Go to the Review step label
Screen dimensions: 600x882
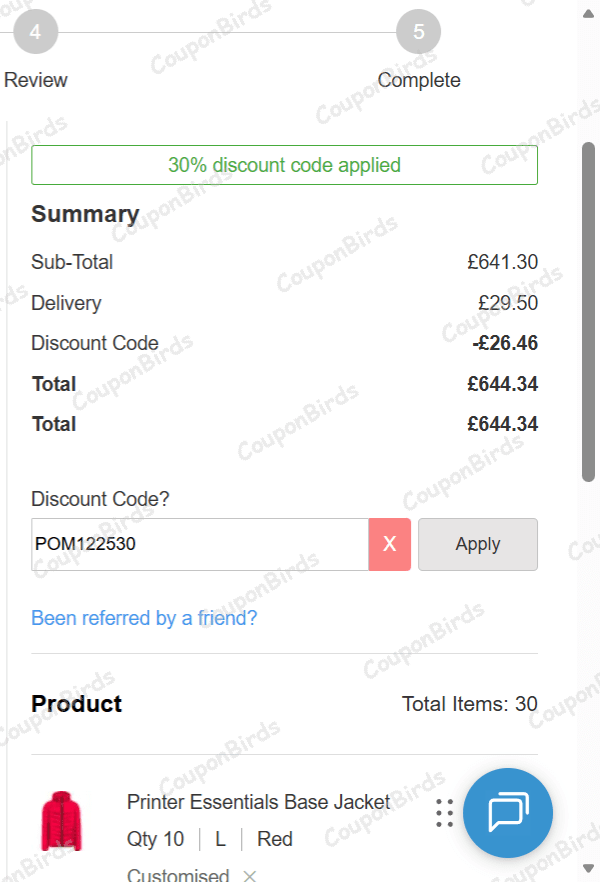coord(36,80)
